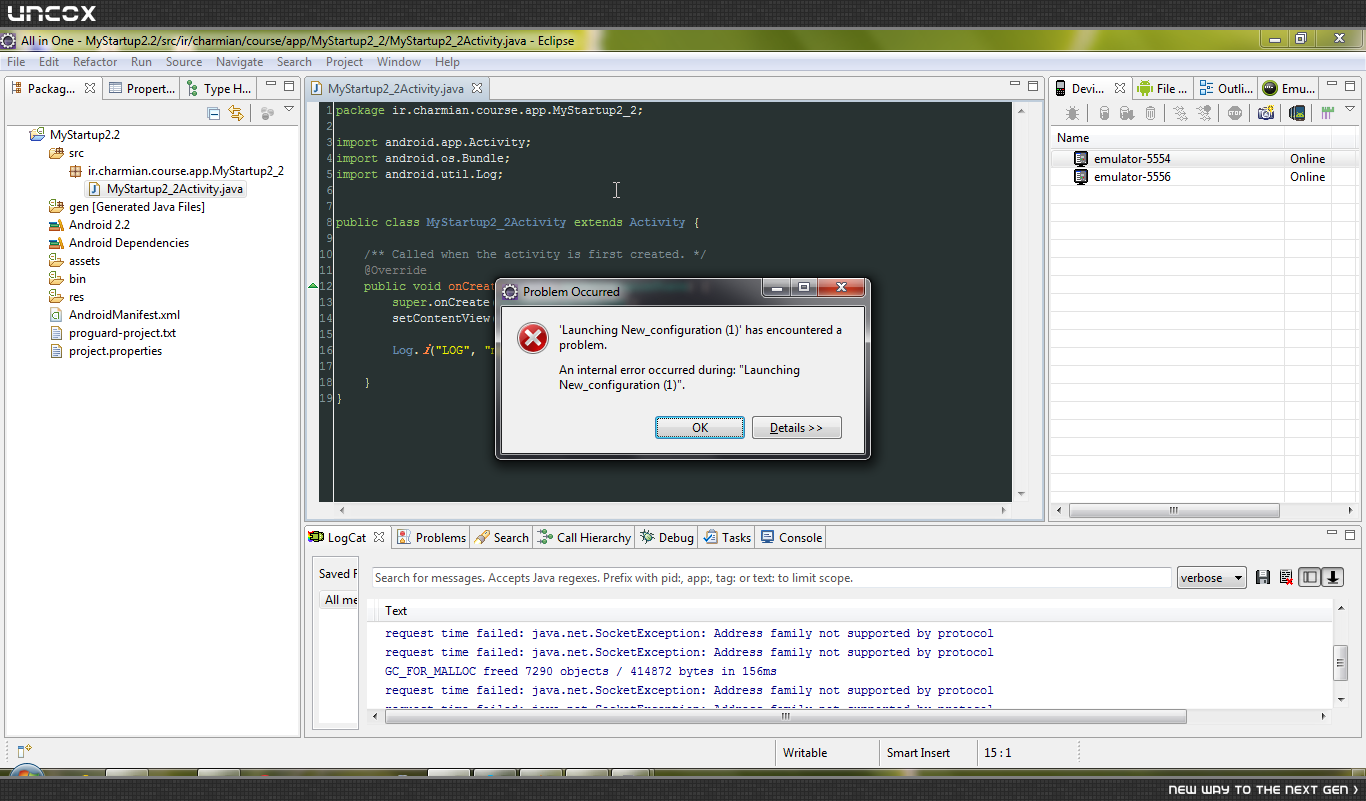Click the Update Heap icon in Devices
The image size is (1366, 801).
(x=1104, y=113)
